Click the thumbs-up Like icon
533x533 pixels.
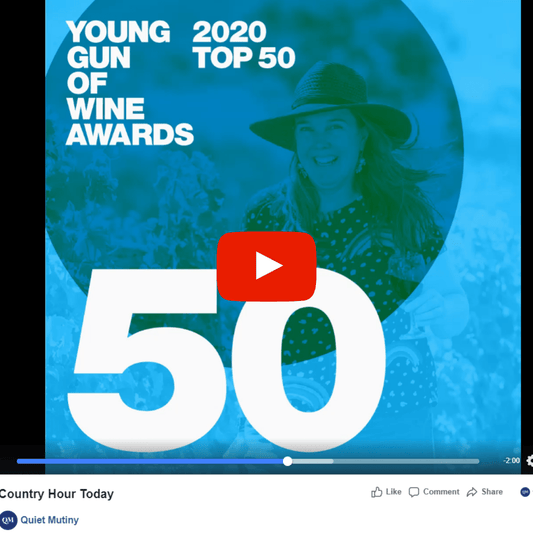tap(376, 492)
